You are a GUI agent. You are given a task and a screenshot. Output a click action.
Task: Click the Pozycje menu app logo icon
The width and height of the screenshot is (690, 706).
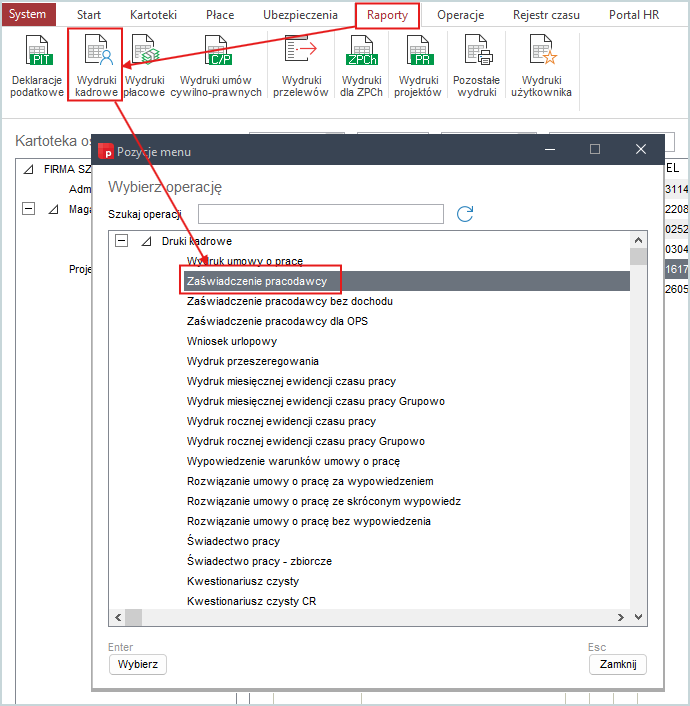point(106,151)
